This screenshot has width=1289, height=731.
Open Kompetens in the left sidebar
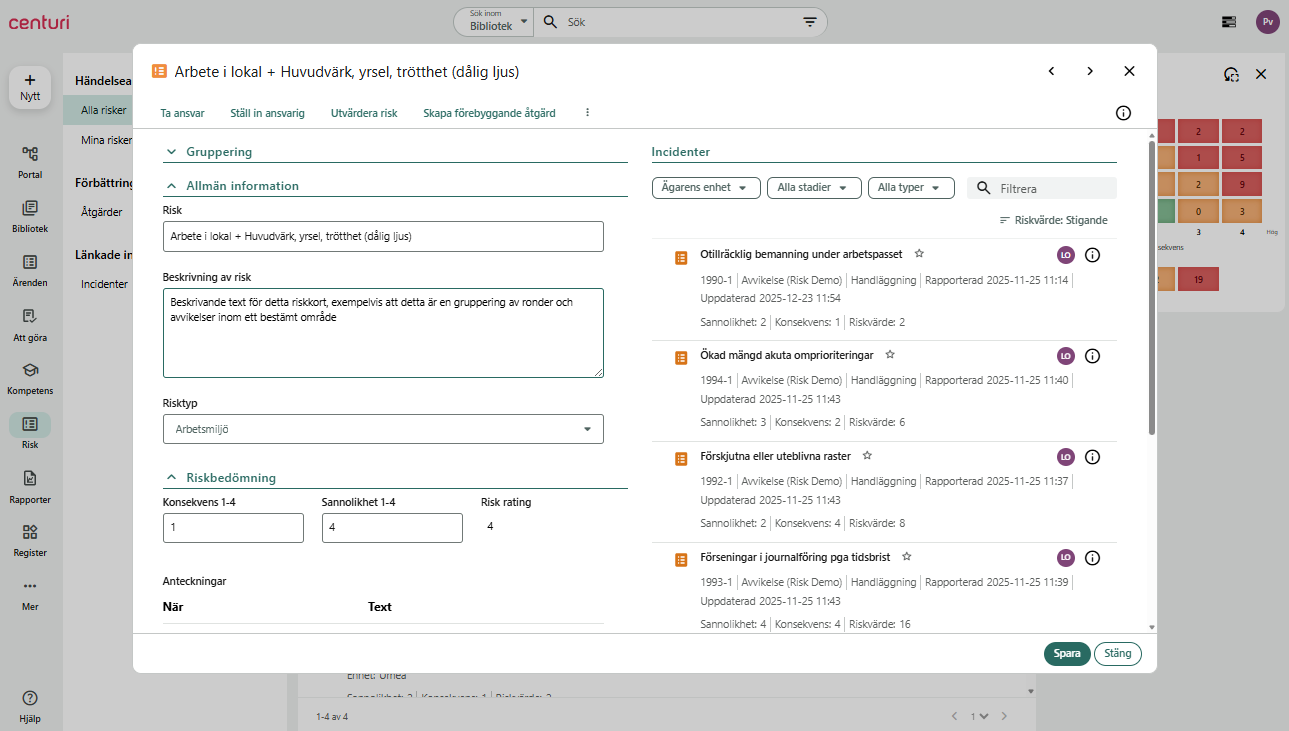pos(30,378)
